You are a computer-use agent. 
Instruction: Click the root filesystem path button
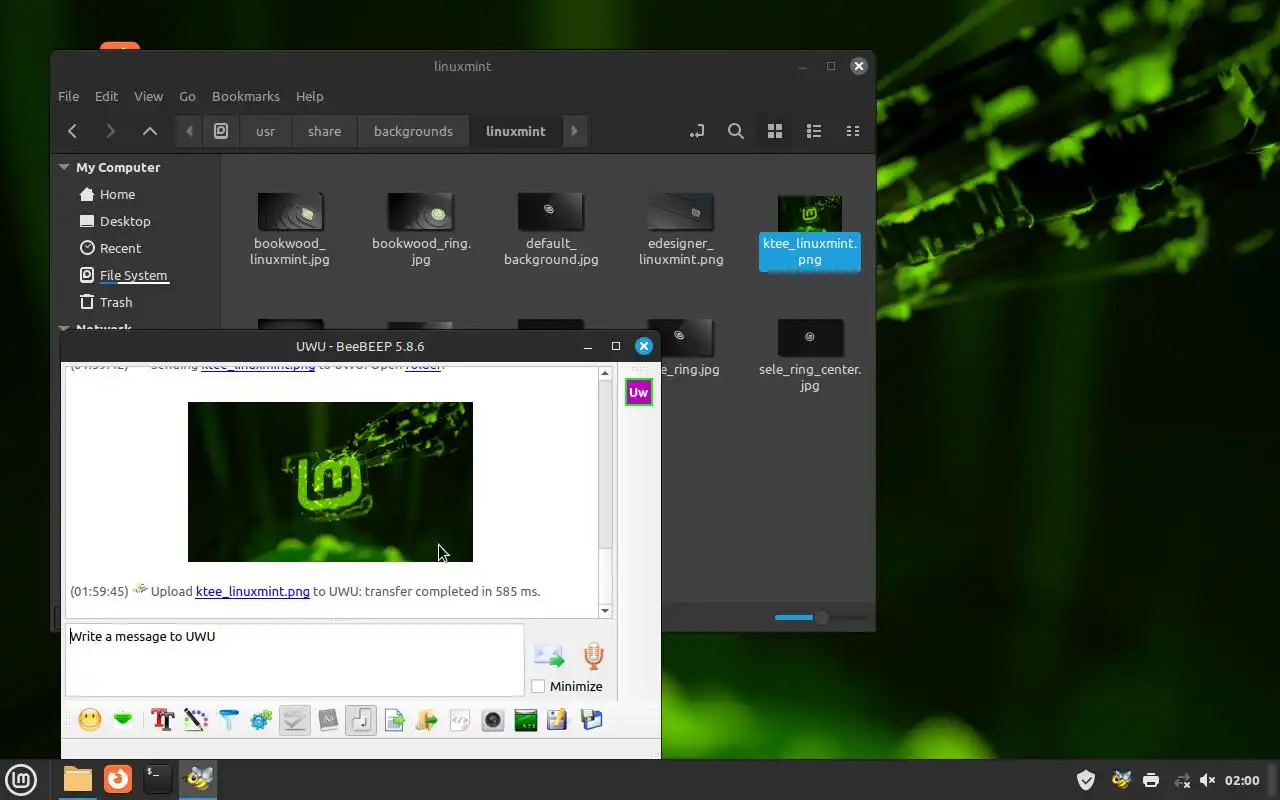[x=221, y=131]
